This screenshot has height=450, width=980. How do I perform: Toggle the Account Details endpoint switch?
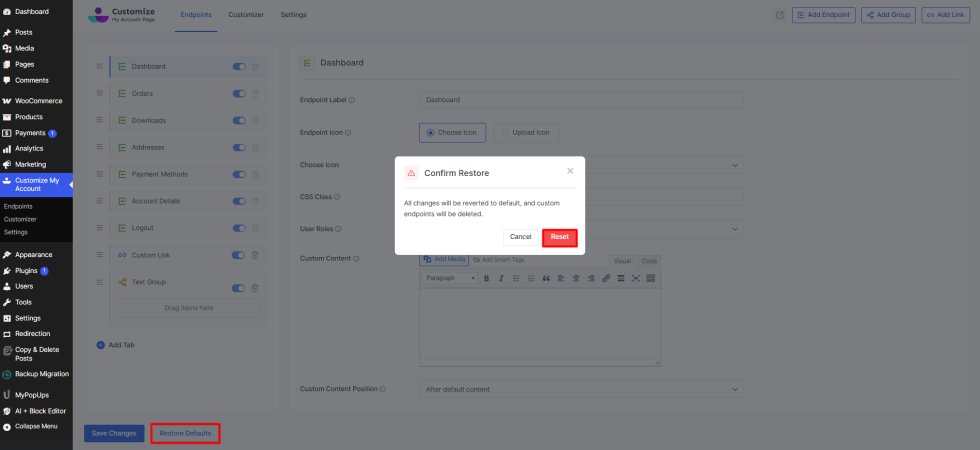[x=239, y=201]
